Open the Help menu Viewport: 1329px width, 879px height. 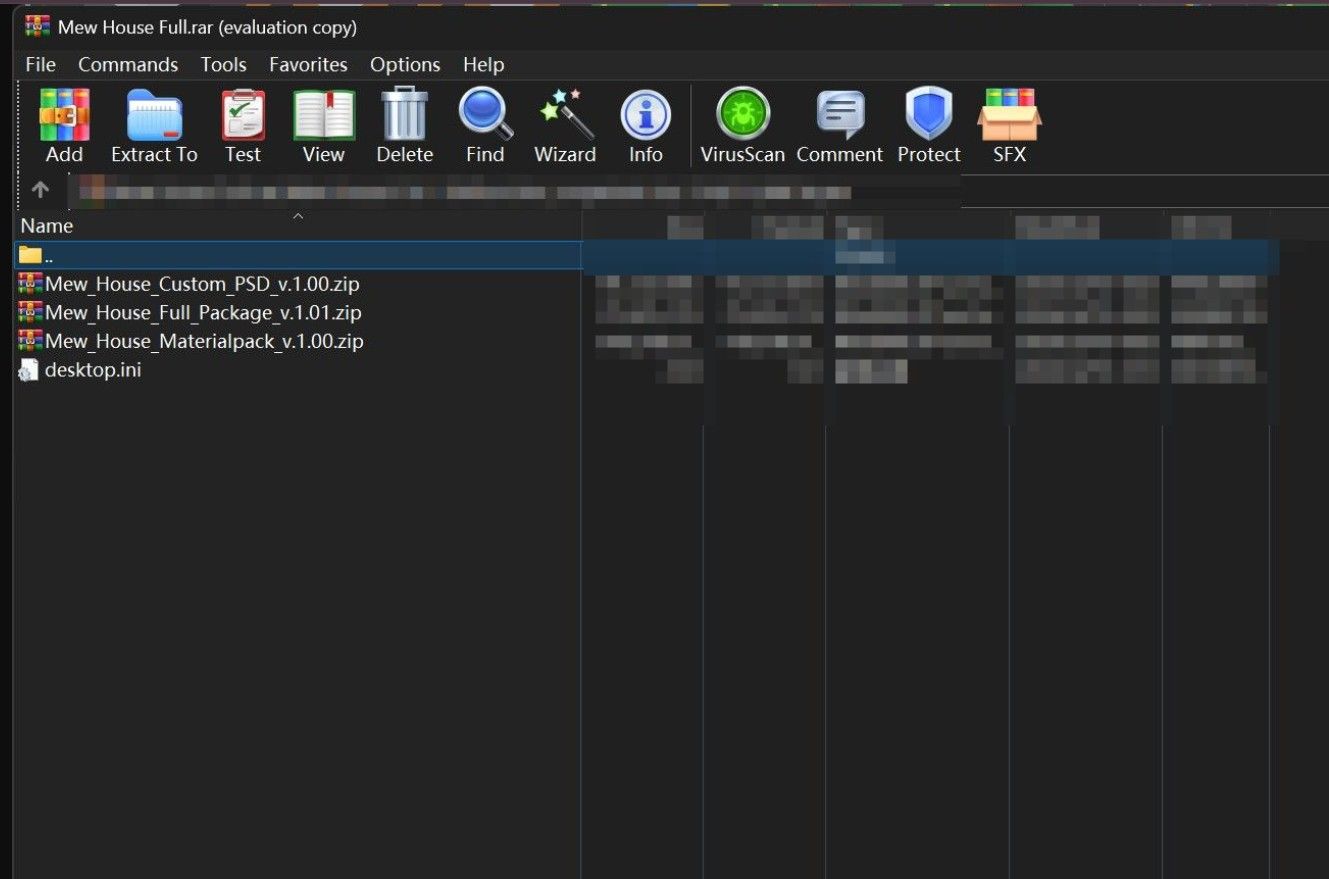[x=483, y=64]
